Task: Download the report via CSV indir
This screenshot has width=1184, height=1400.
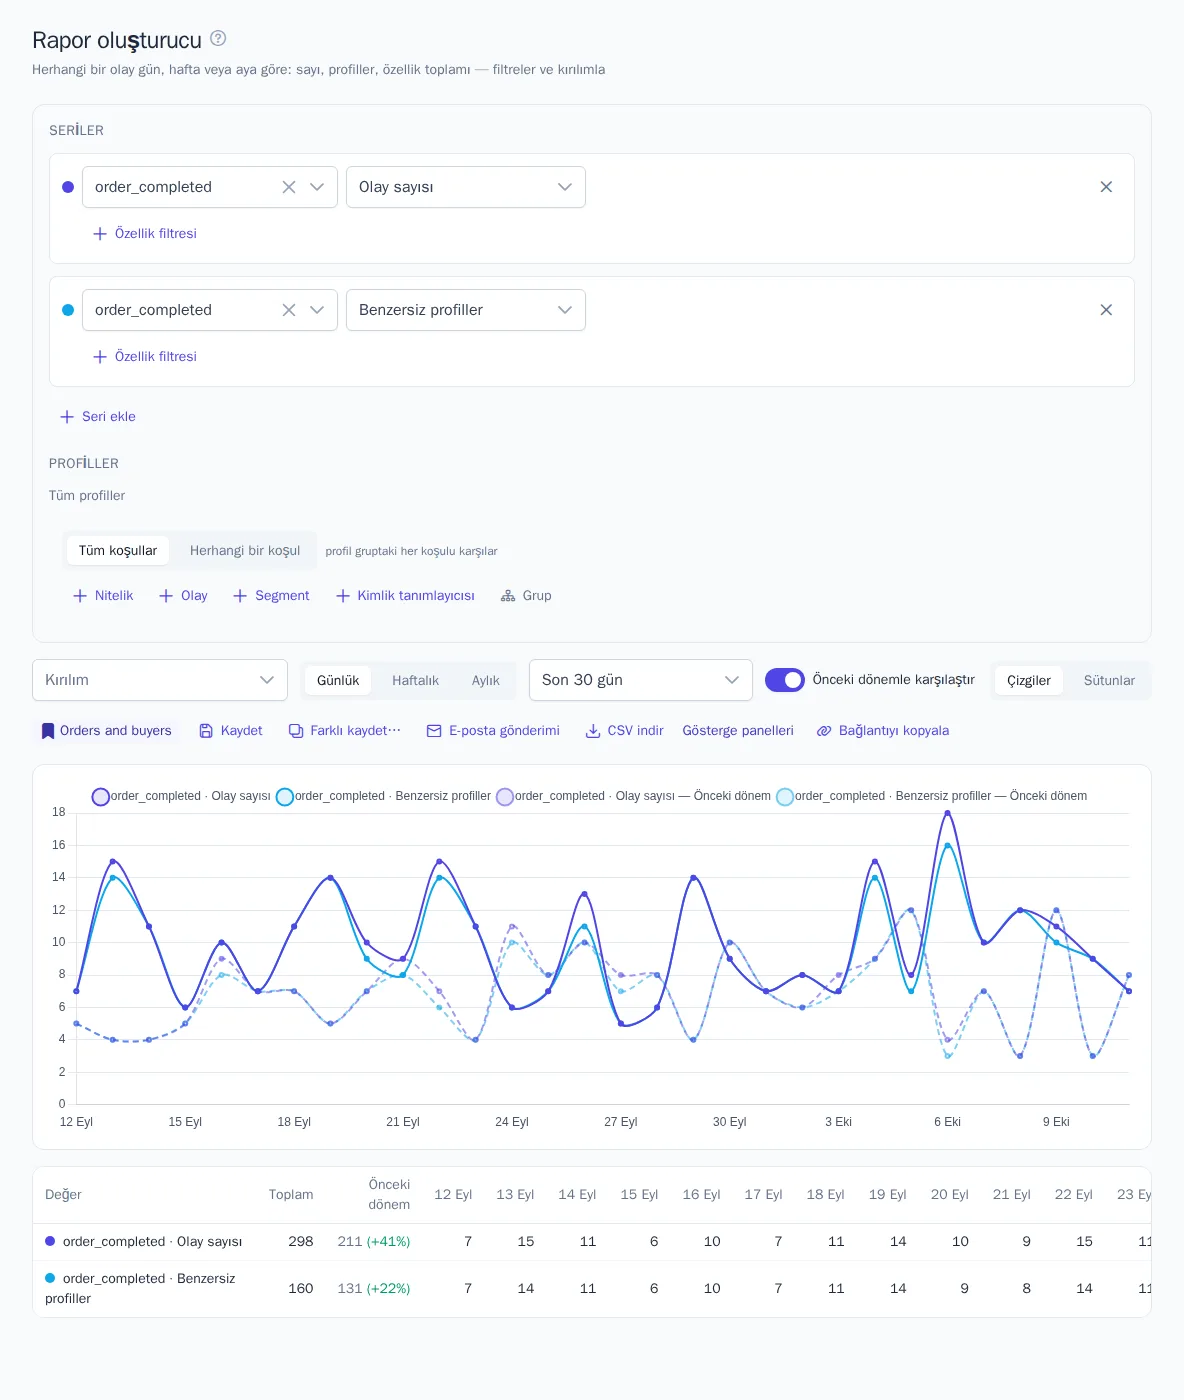Action: pyautogui.click(x=624, y=731)
